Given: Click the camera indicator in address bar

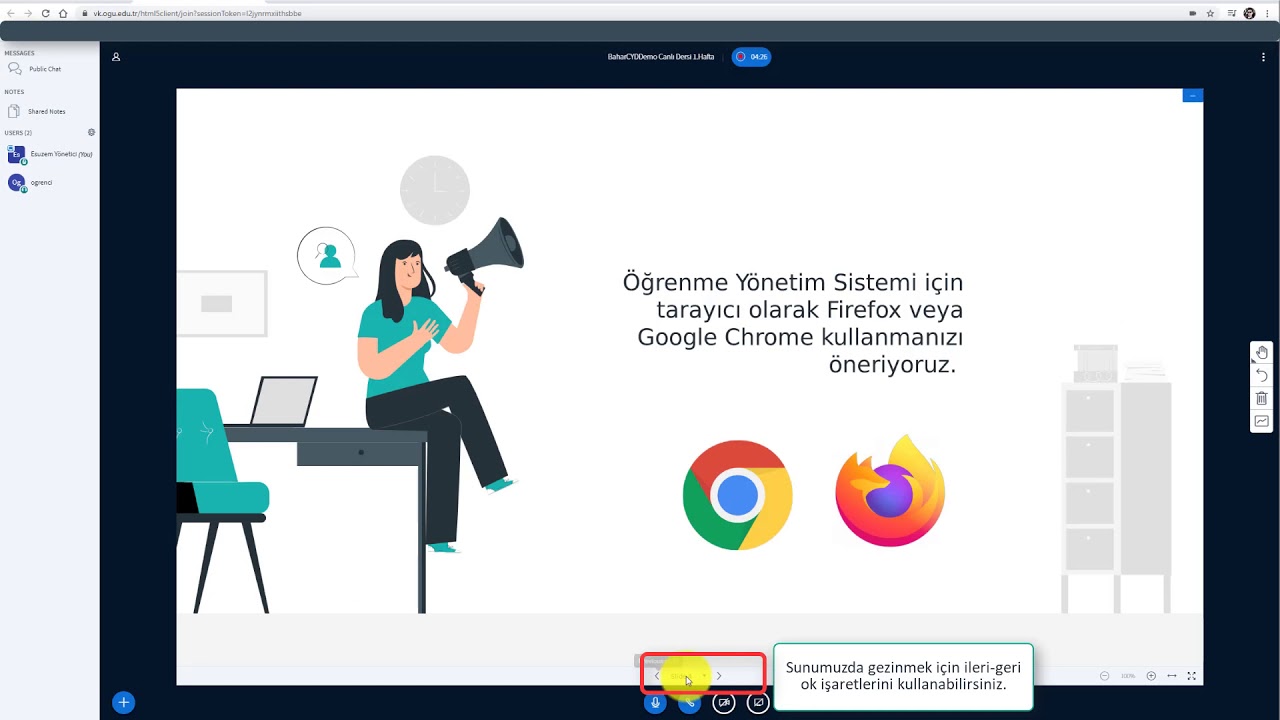Looking at the screenshot, I should pyautogui.click(x=1192, y=13).
